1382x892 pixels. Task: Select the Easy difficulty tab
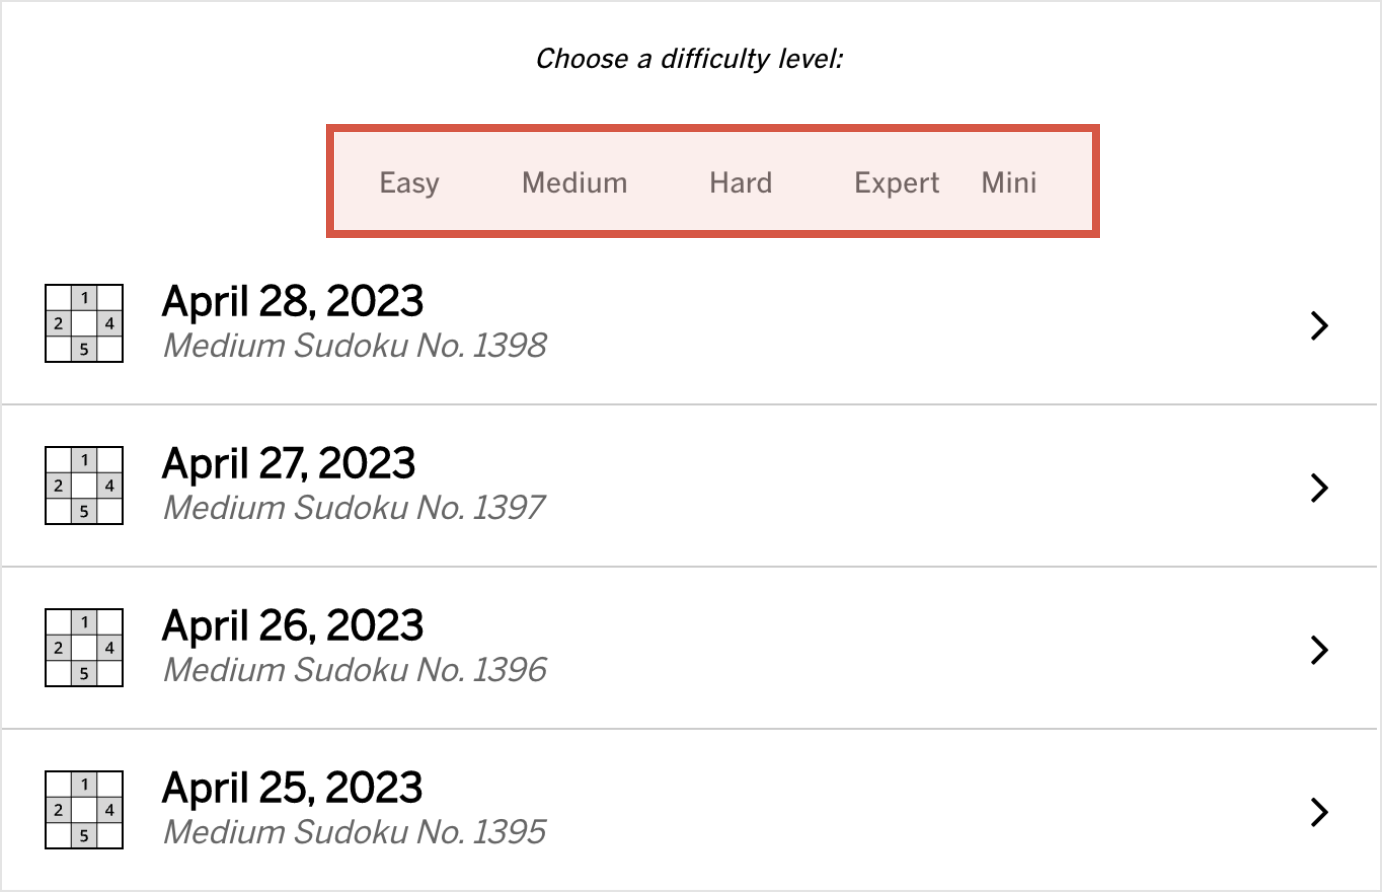pyautogui.click(x=409, y=182)
